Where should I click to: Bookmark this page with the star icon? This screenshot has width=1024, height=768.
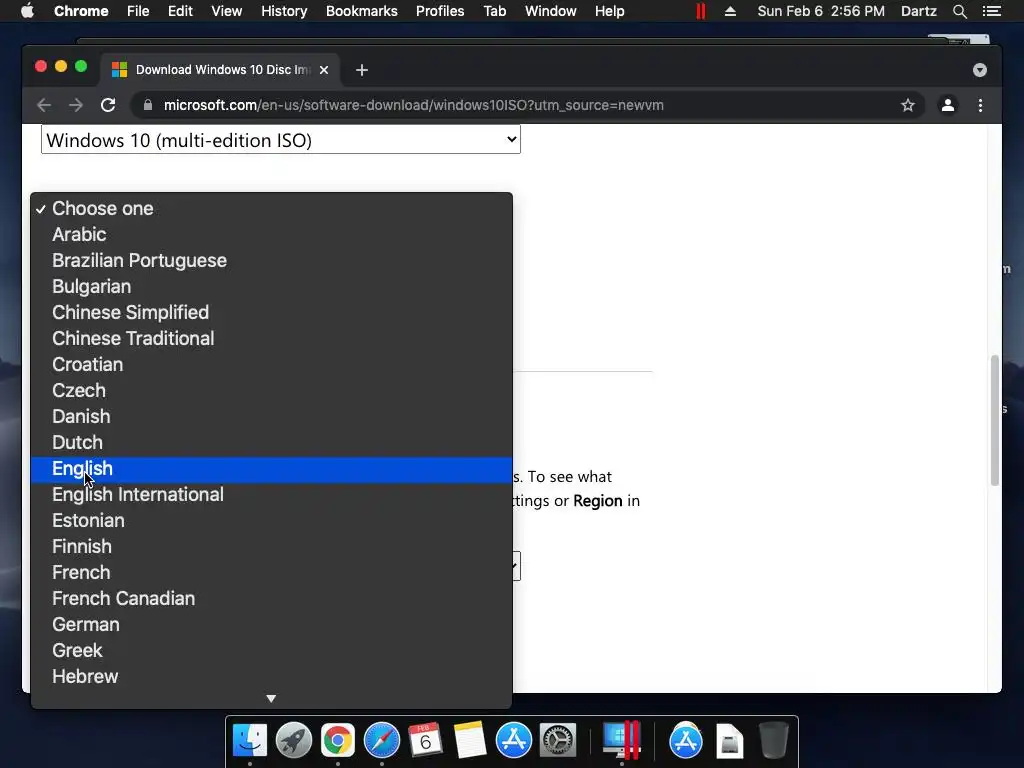pyautogui.click(x=908, y=105)
